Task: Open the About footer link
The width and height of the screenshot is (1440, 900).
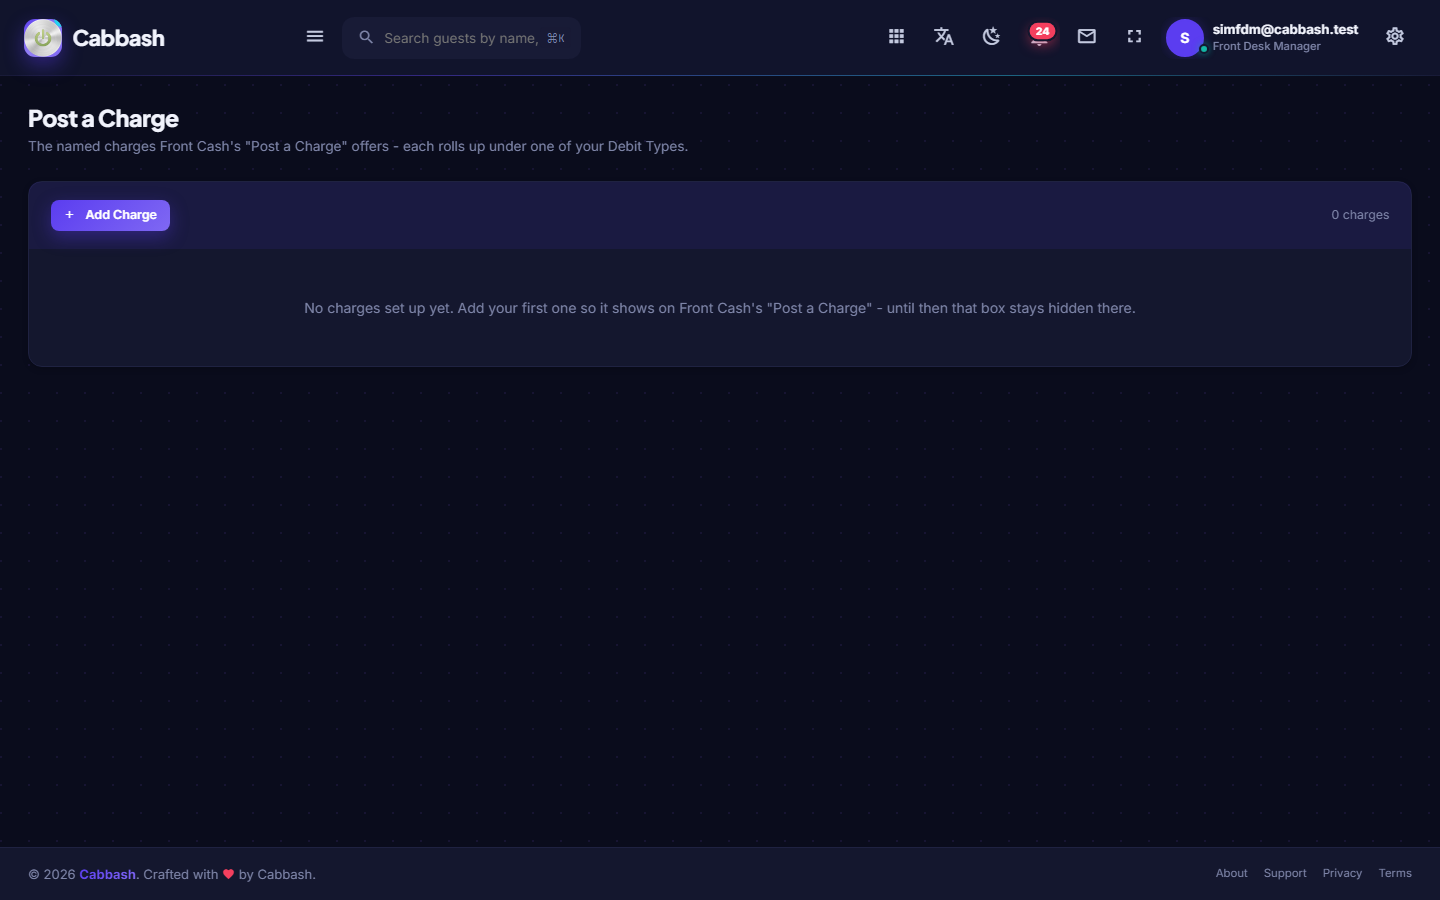Action: click(1231, 873)
